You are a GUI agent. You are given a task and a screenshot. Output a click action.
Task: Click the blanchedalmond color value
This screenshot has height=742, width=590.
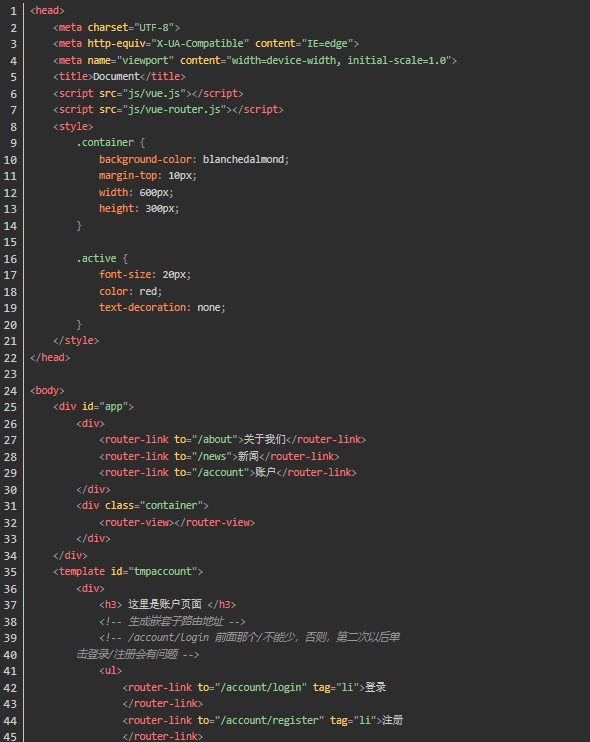244,159
